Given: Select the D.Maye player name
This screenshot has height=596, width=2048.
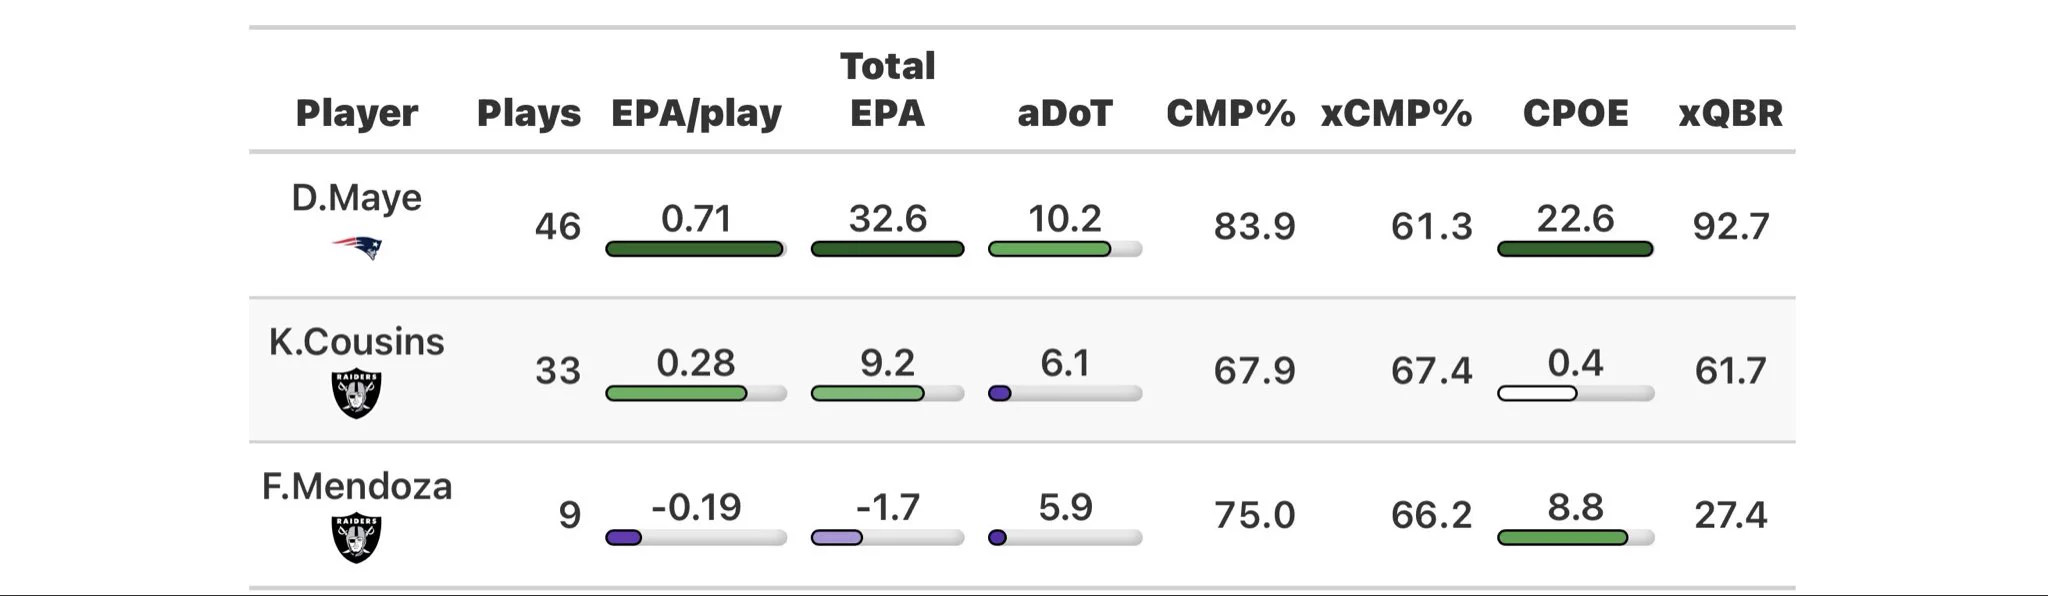Looking at the screenshot, I should point(357,198).
